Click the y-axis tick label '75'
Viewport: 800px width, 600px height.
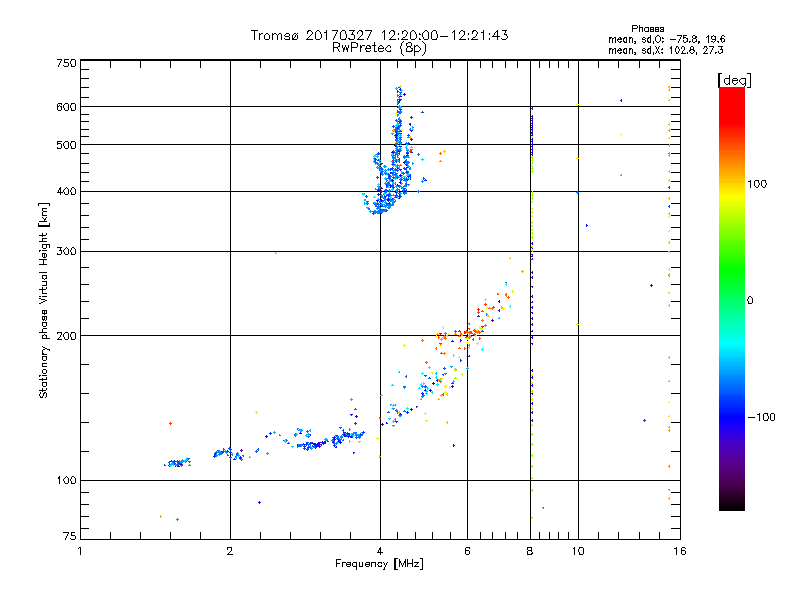tap(70, 536)
